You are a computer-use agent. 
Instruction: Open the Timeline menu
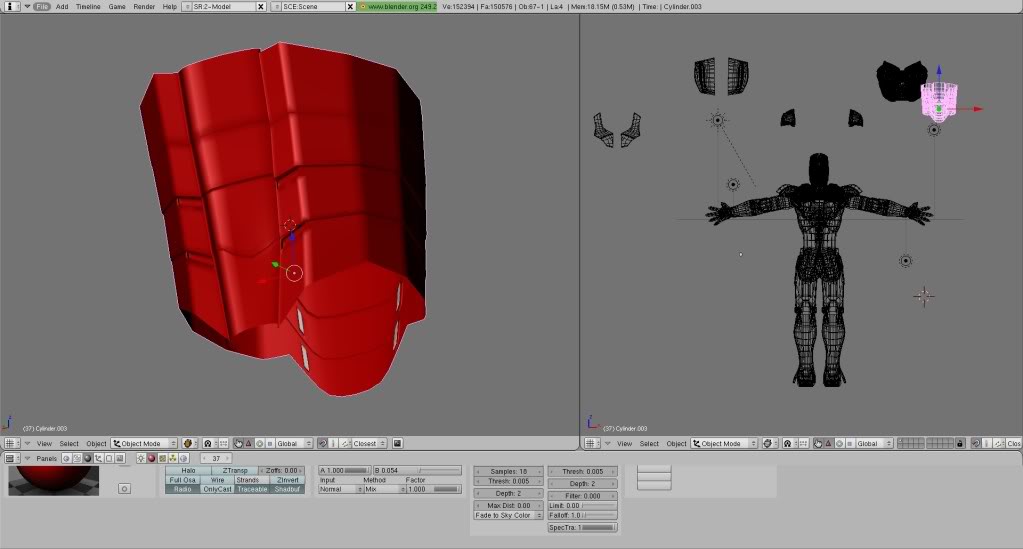[88, 6]
